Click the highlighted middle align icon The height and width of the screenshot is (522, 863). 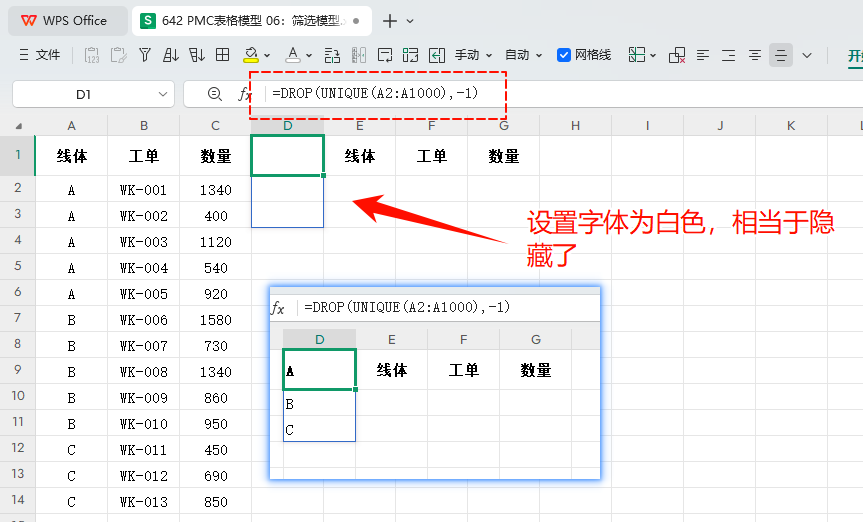(780, 55)
